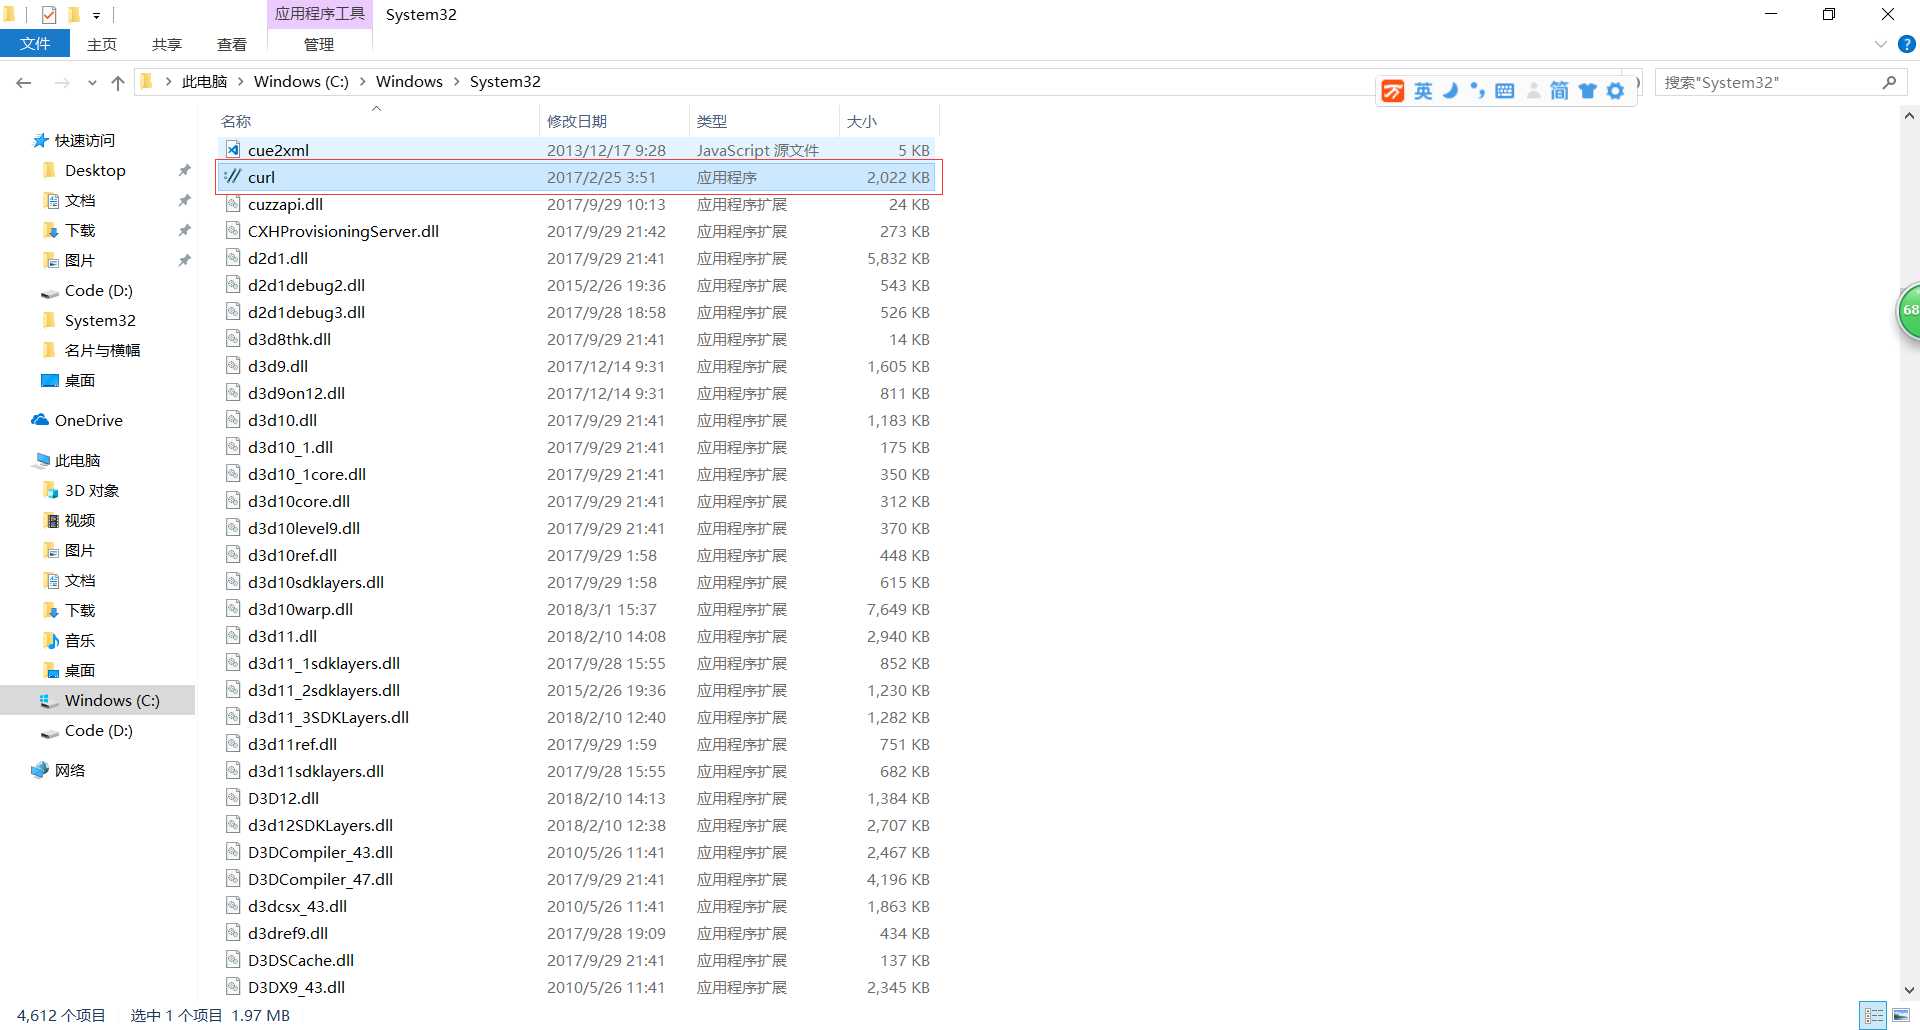
Task: Open the 名片与横幅 folder in sidebar
Action: (x=102, y=351)
